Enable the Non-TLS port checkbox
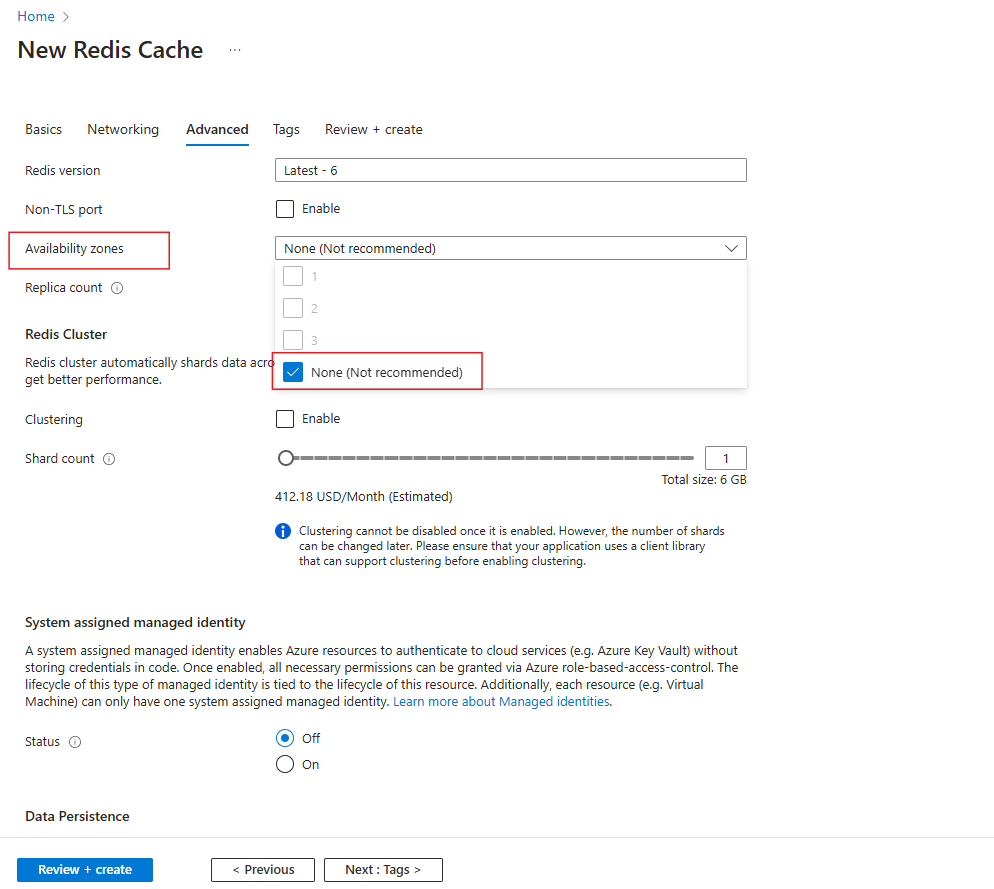Viewport: 994px width, 889px height. pyautogui.click(x=285, y=208)
